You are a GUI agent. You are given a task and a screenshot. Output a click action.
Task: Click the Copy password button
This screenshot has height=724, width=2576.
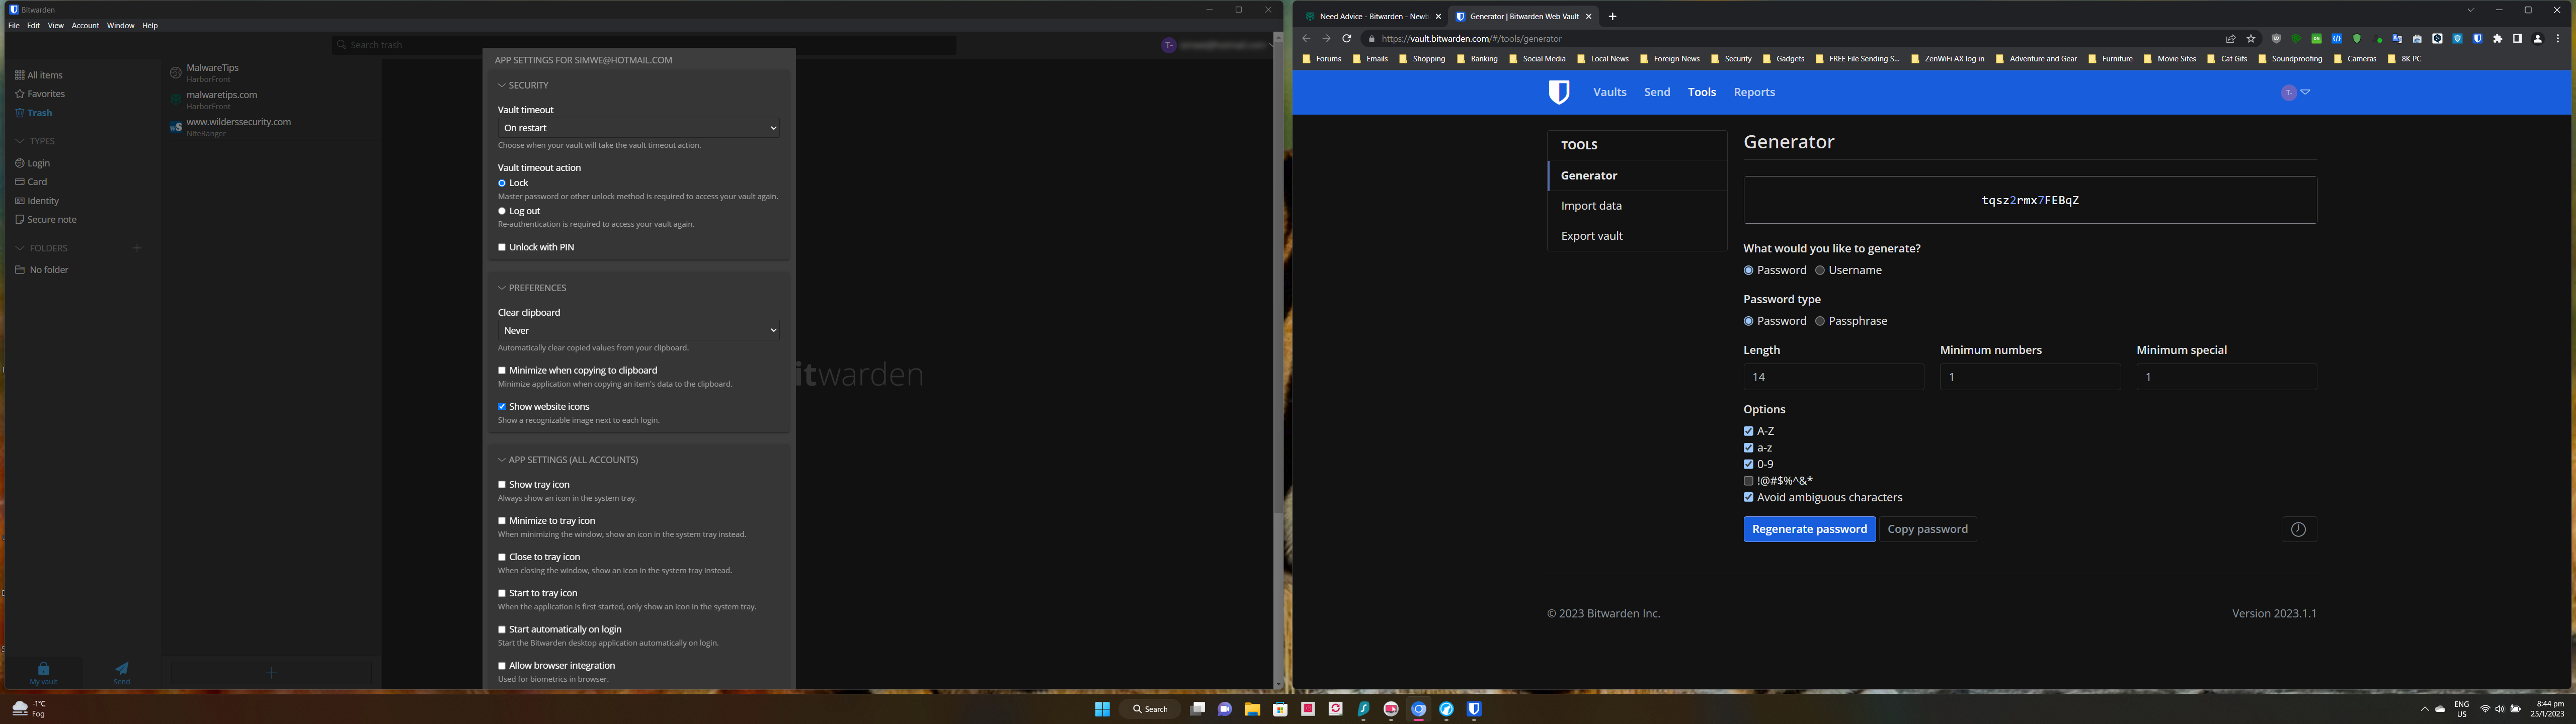(1927, 529)
